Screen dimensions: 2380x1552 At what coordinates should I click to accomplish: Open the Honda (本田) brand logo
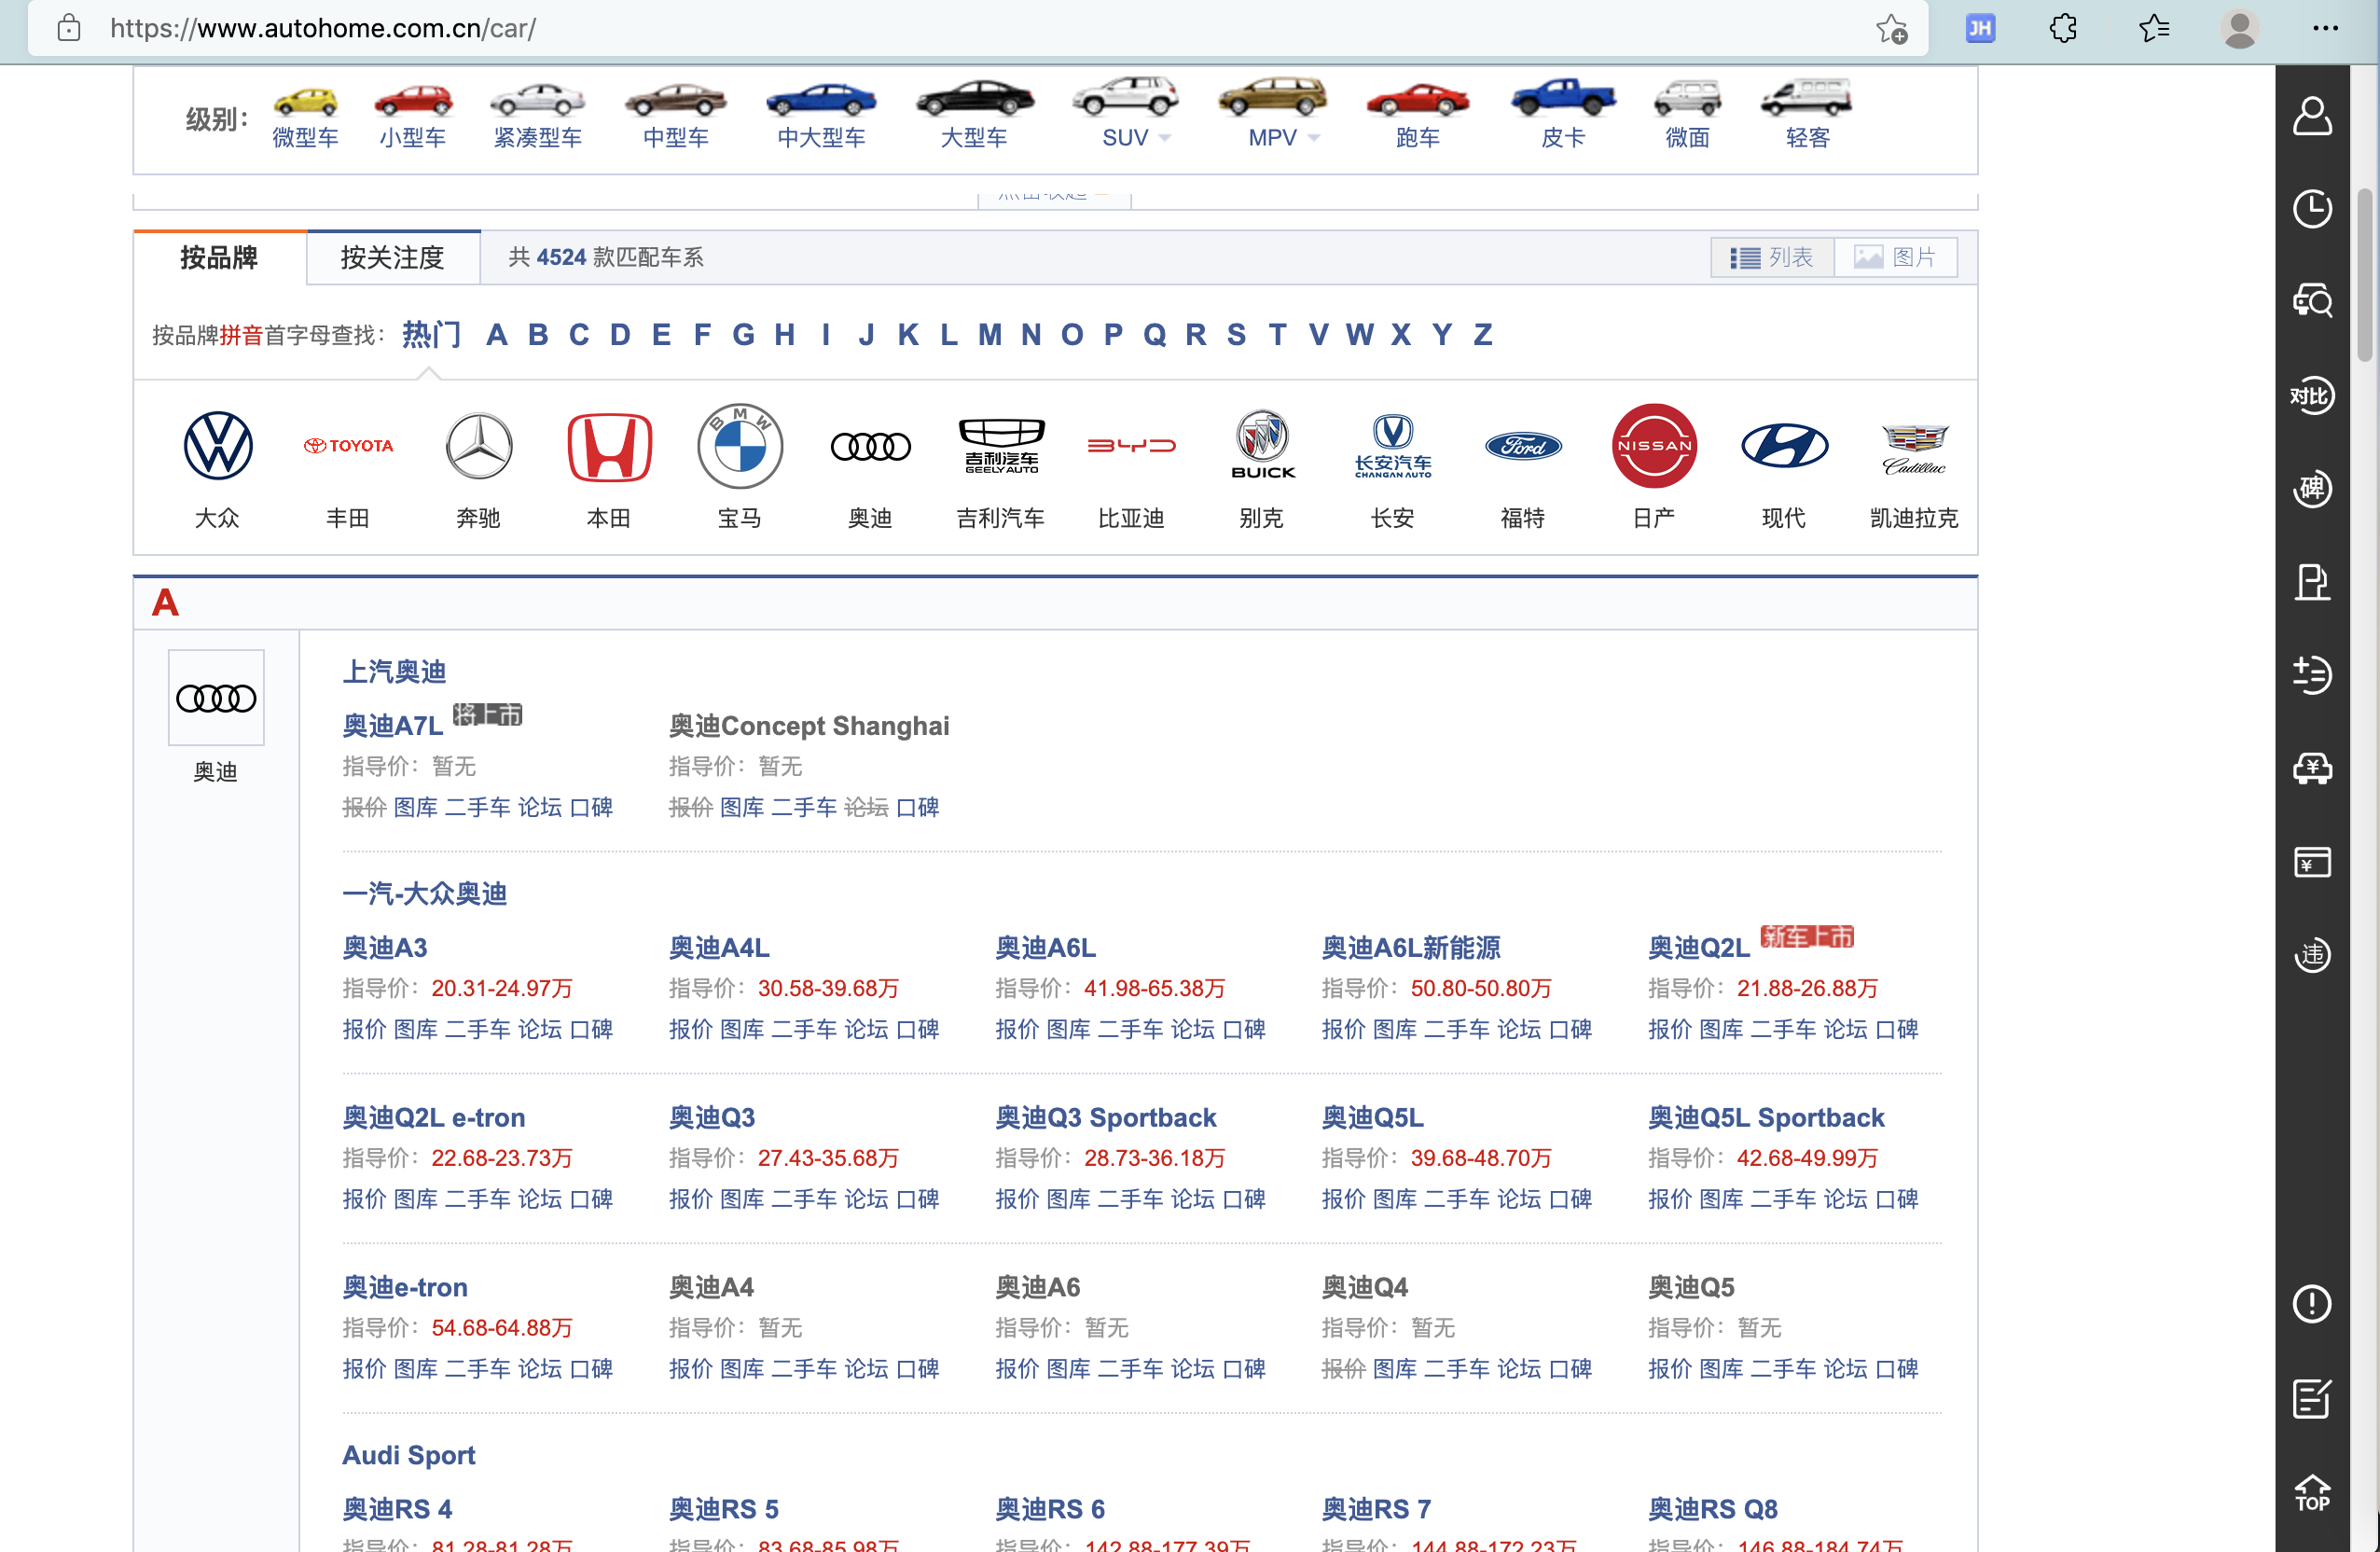(x=609, y=445)
